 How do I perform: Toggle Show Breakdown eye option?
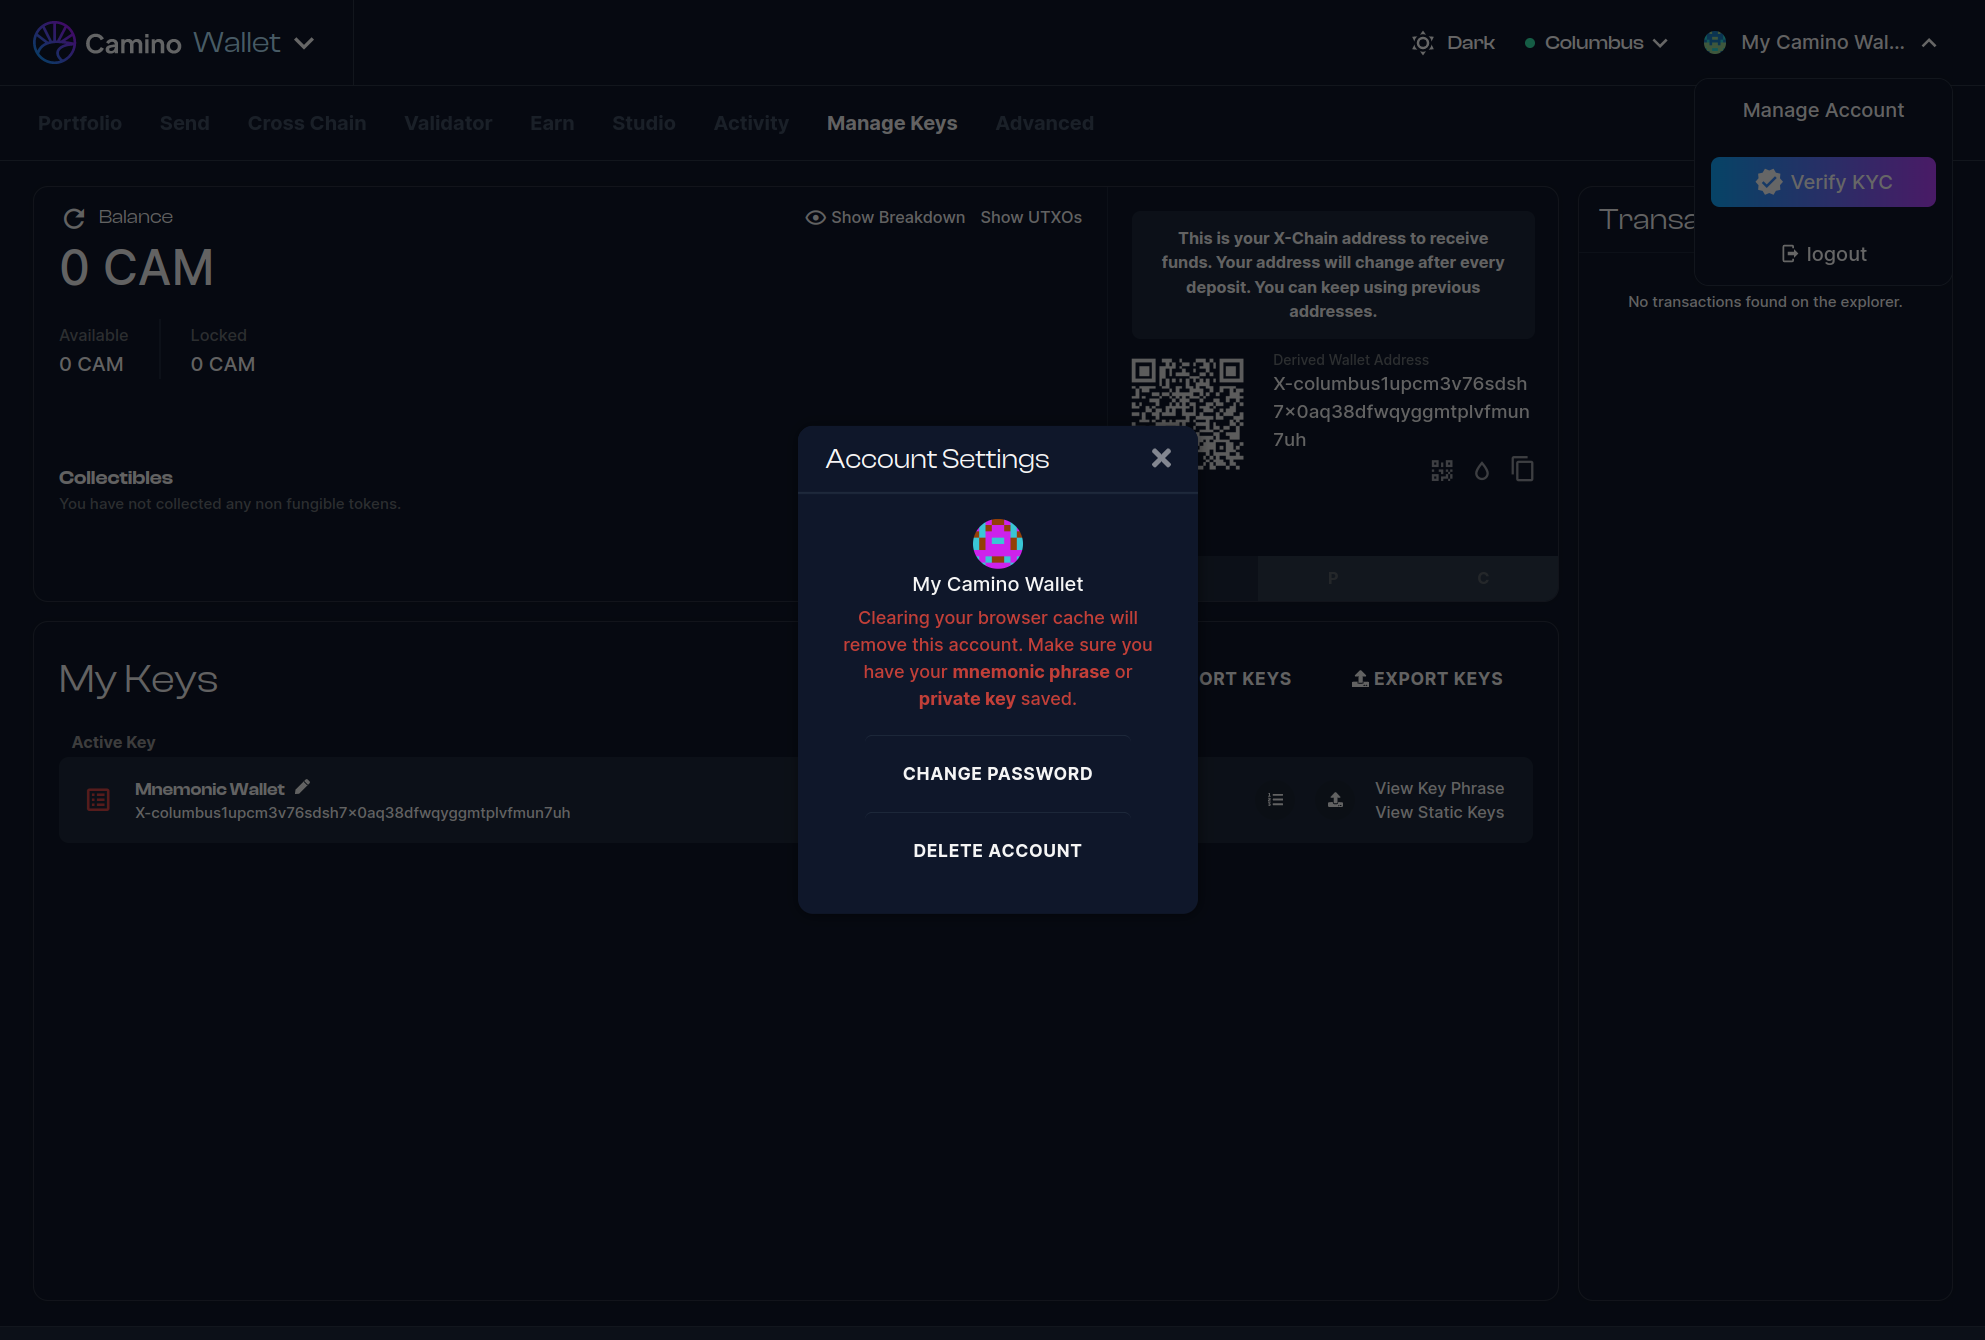(885, 217)
